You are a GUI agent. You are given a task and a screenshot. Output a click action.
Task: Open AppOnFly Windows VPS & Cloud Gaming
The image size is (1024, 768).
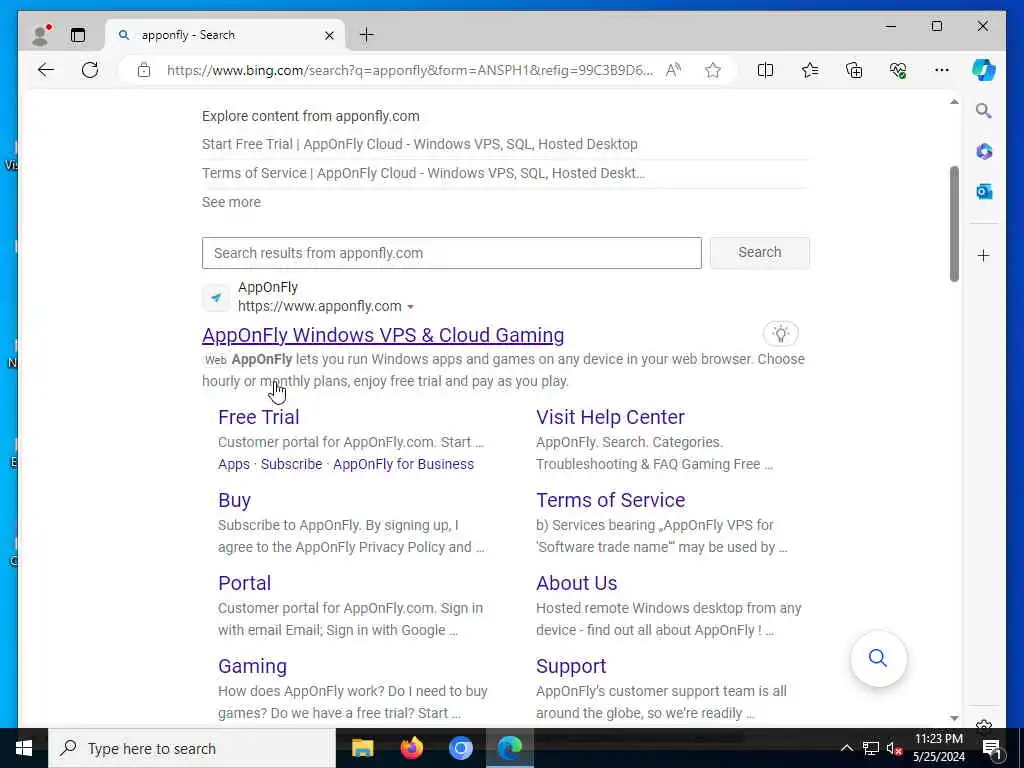pos(383,335)
